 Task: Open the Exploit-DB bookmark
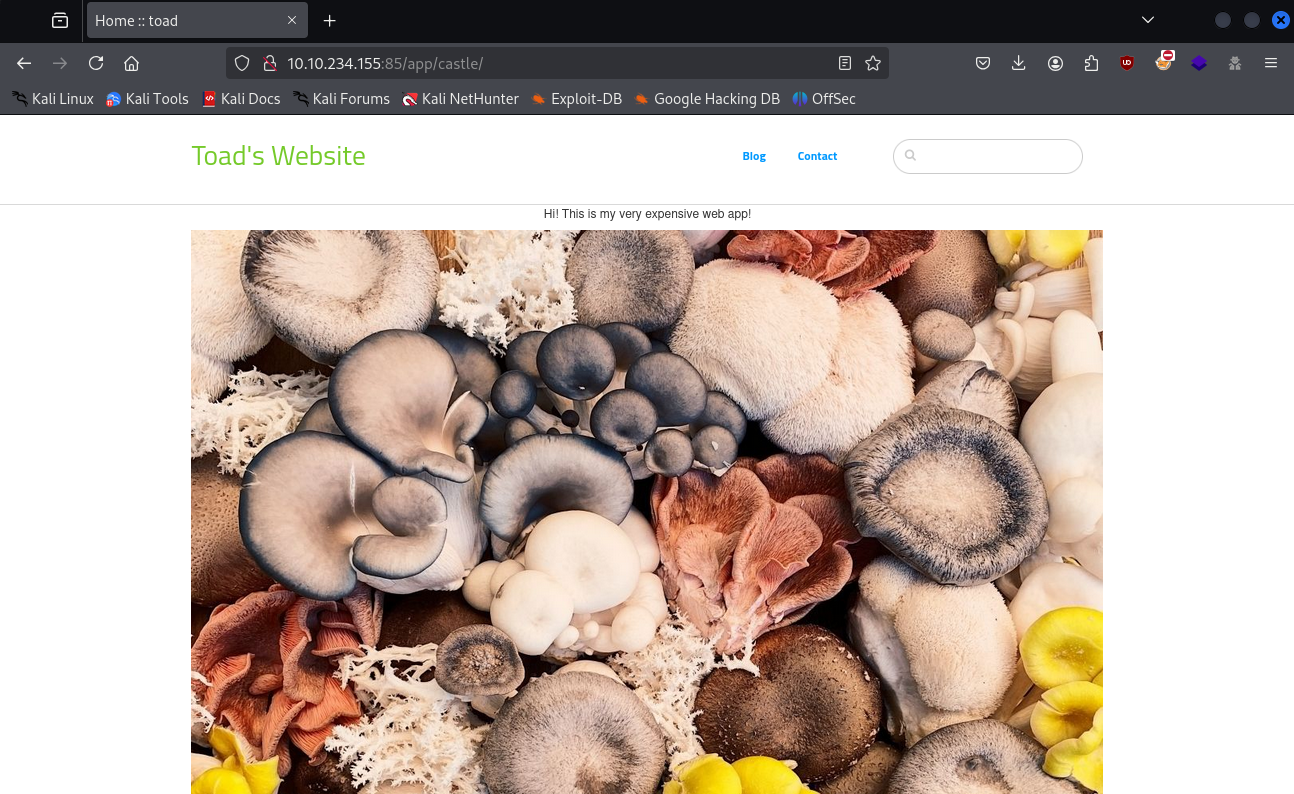(x=576, y=98)
